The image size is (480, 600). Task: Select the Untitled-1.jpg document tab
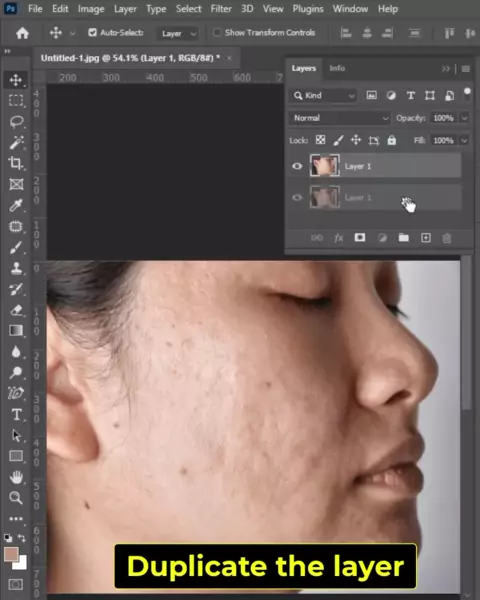(x=130, y=58)
